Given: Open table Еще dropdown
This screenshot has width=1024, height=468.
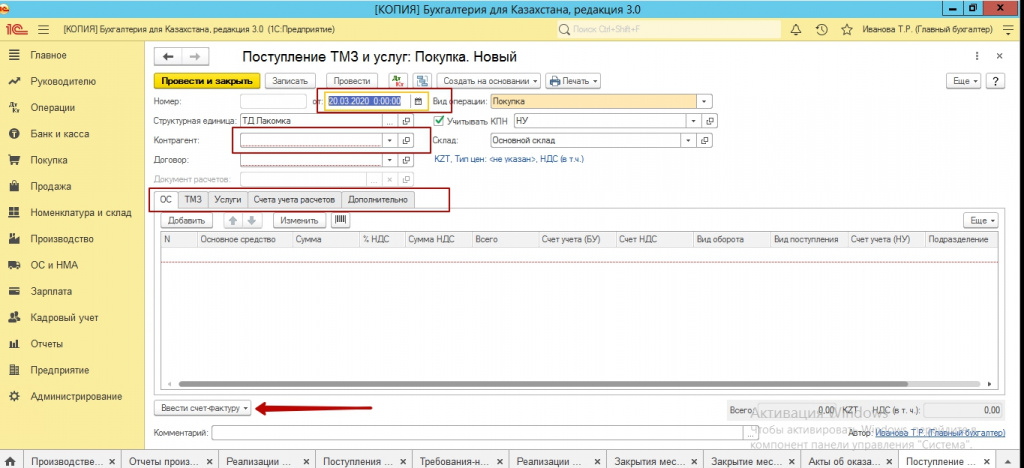Looking at the screenshot, I should 981,221.
